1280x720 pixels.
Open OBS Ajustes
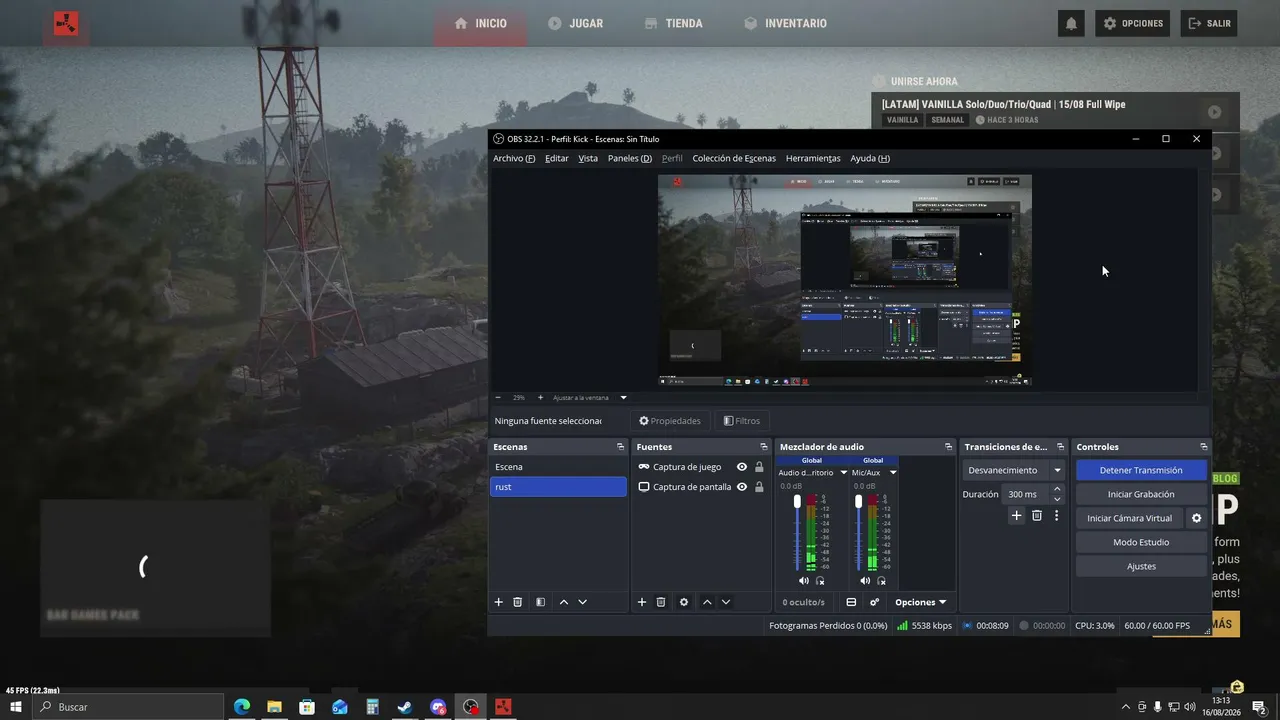1141,566
